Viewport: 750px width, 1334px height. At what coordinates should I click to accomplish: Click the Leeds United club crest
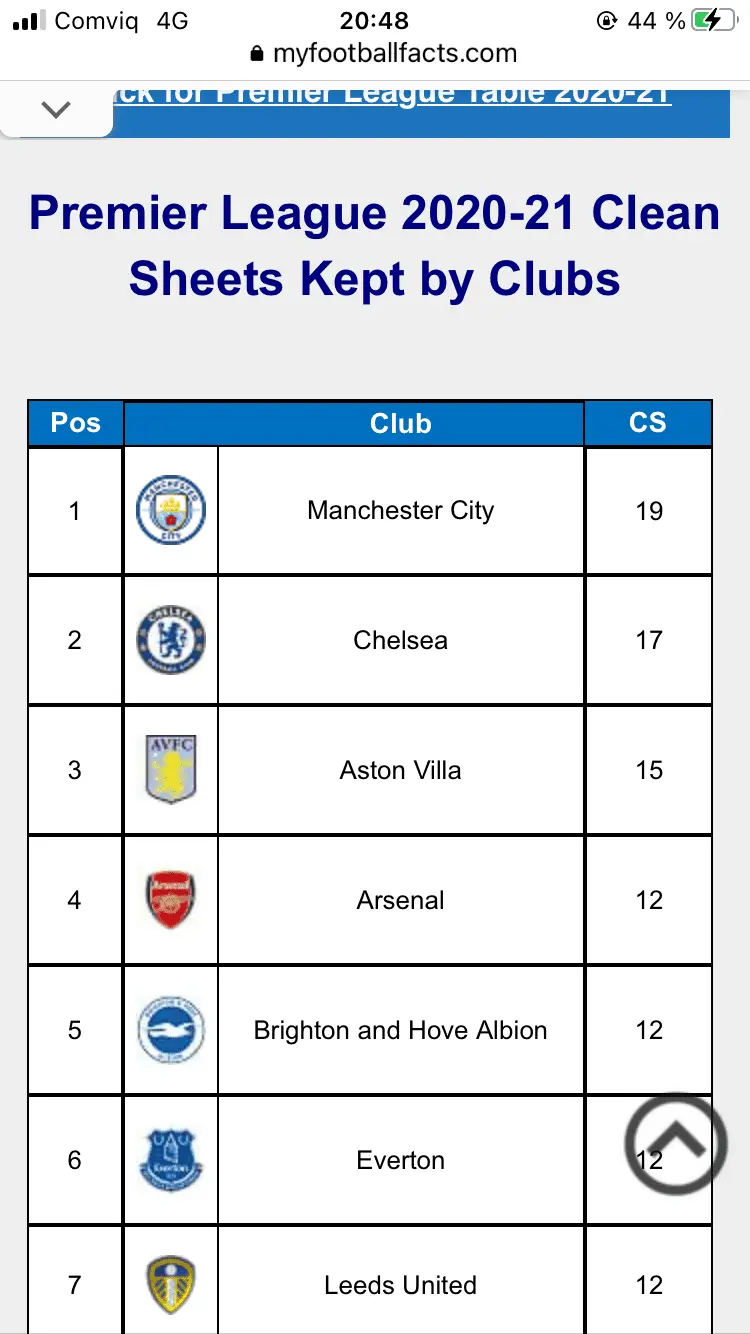[171, 1285]
